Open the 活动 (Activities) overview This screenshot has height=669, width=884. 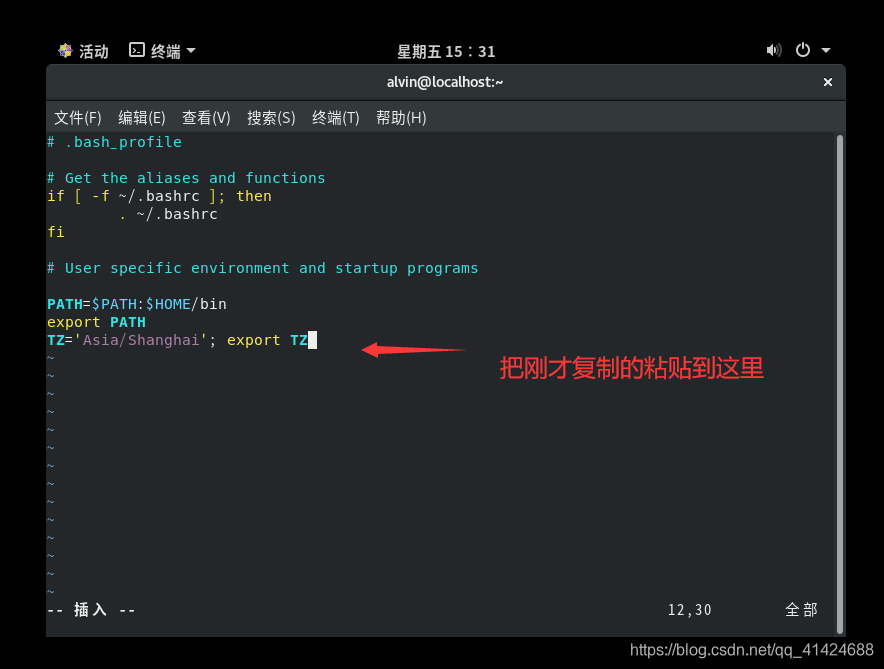pyautogui.click(x=94, y=51)
